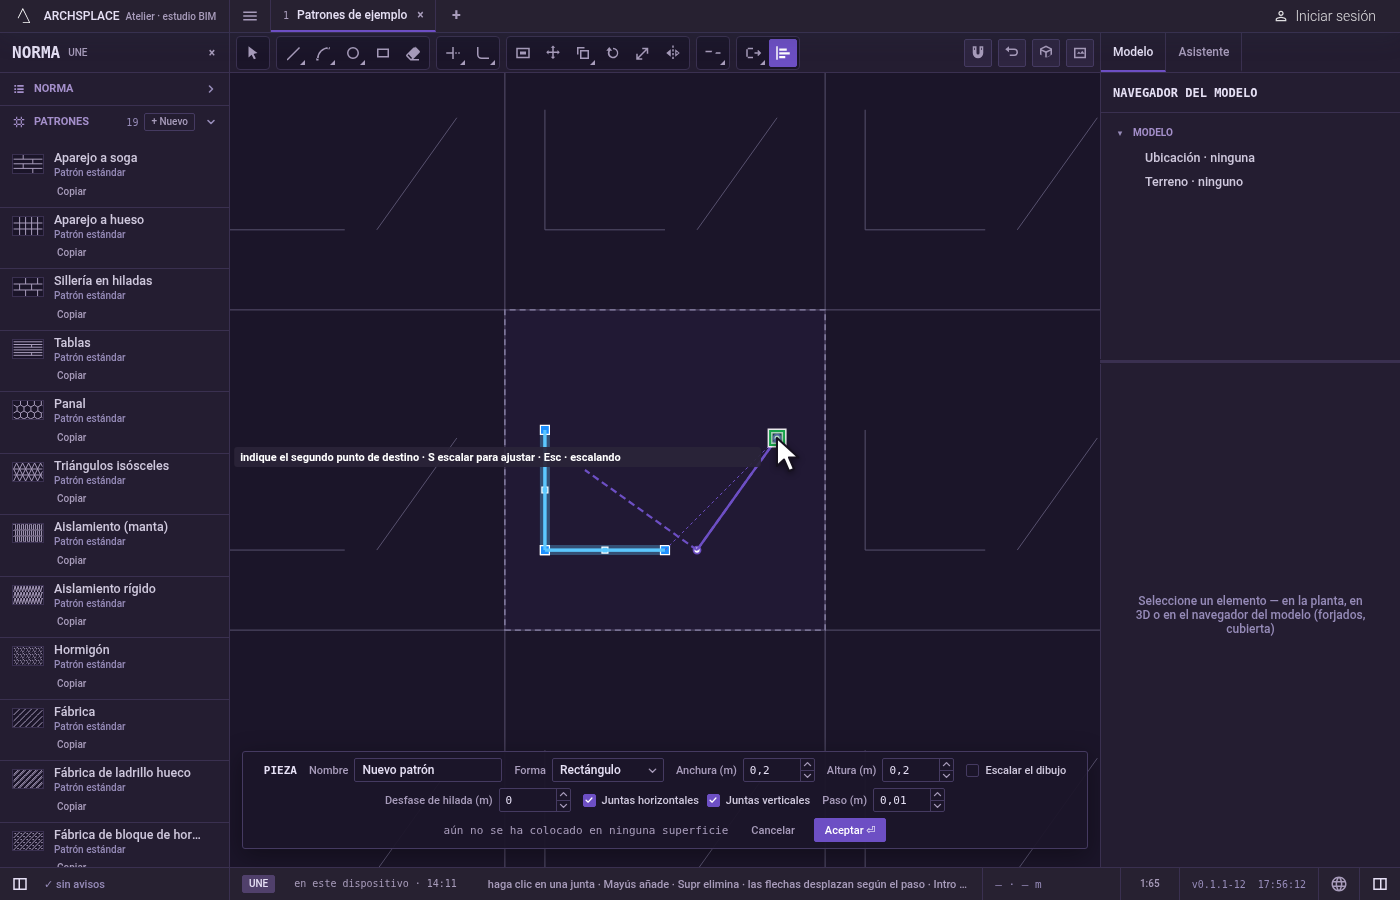Image resolution: width=1400 pixels, height=900 pixels.
Task: Select Ubicación · ninguna in navigator
Action: (1200, 158)
